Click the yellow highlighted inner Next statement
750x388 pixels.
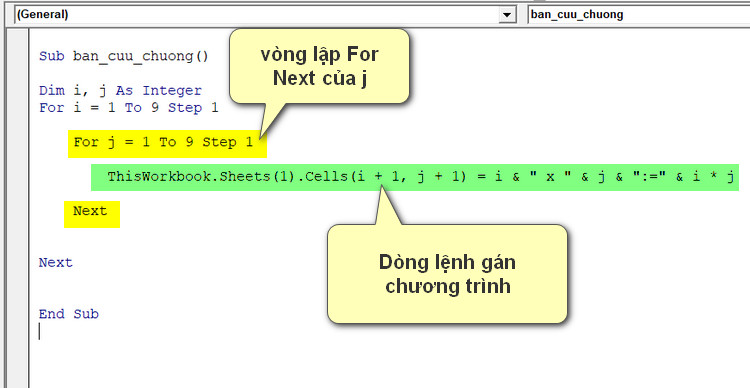92,214
